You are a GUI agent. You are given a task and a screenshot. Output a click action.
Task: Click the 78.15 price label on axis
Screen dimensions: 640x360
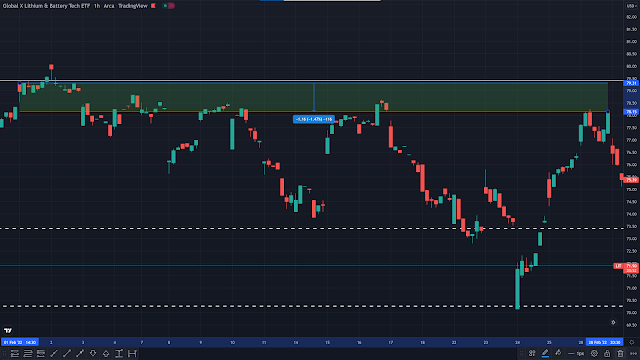point(631,112)
